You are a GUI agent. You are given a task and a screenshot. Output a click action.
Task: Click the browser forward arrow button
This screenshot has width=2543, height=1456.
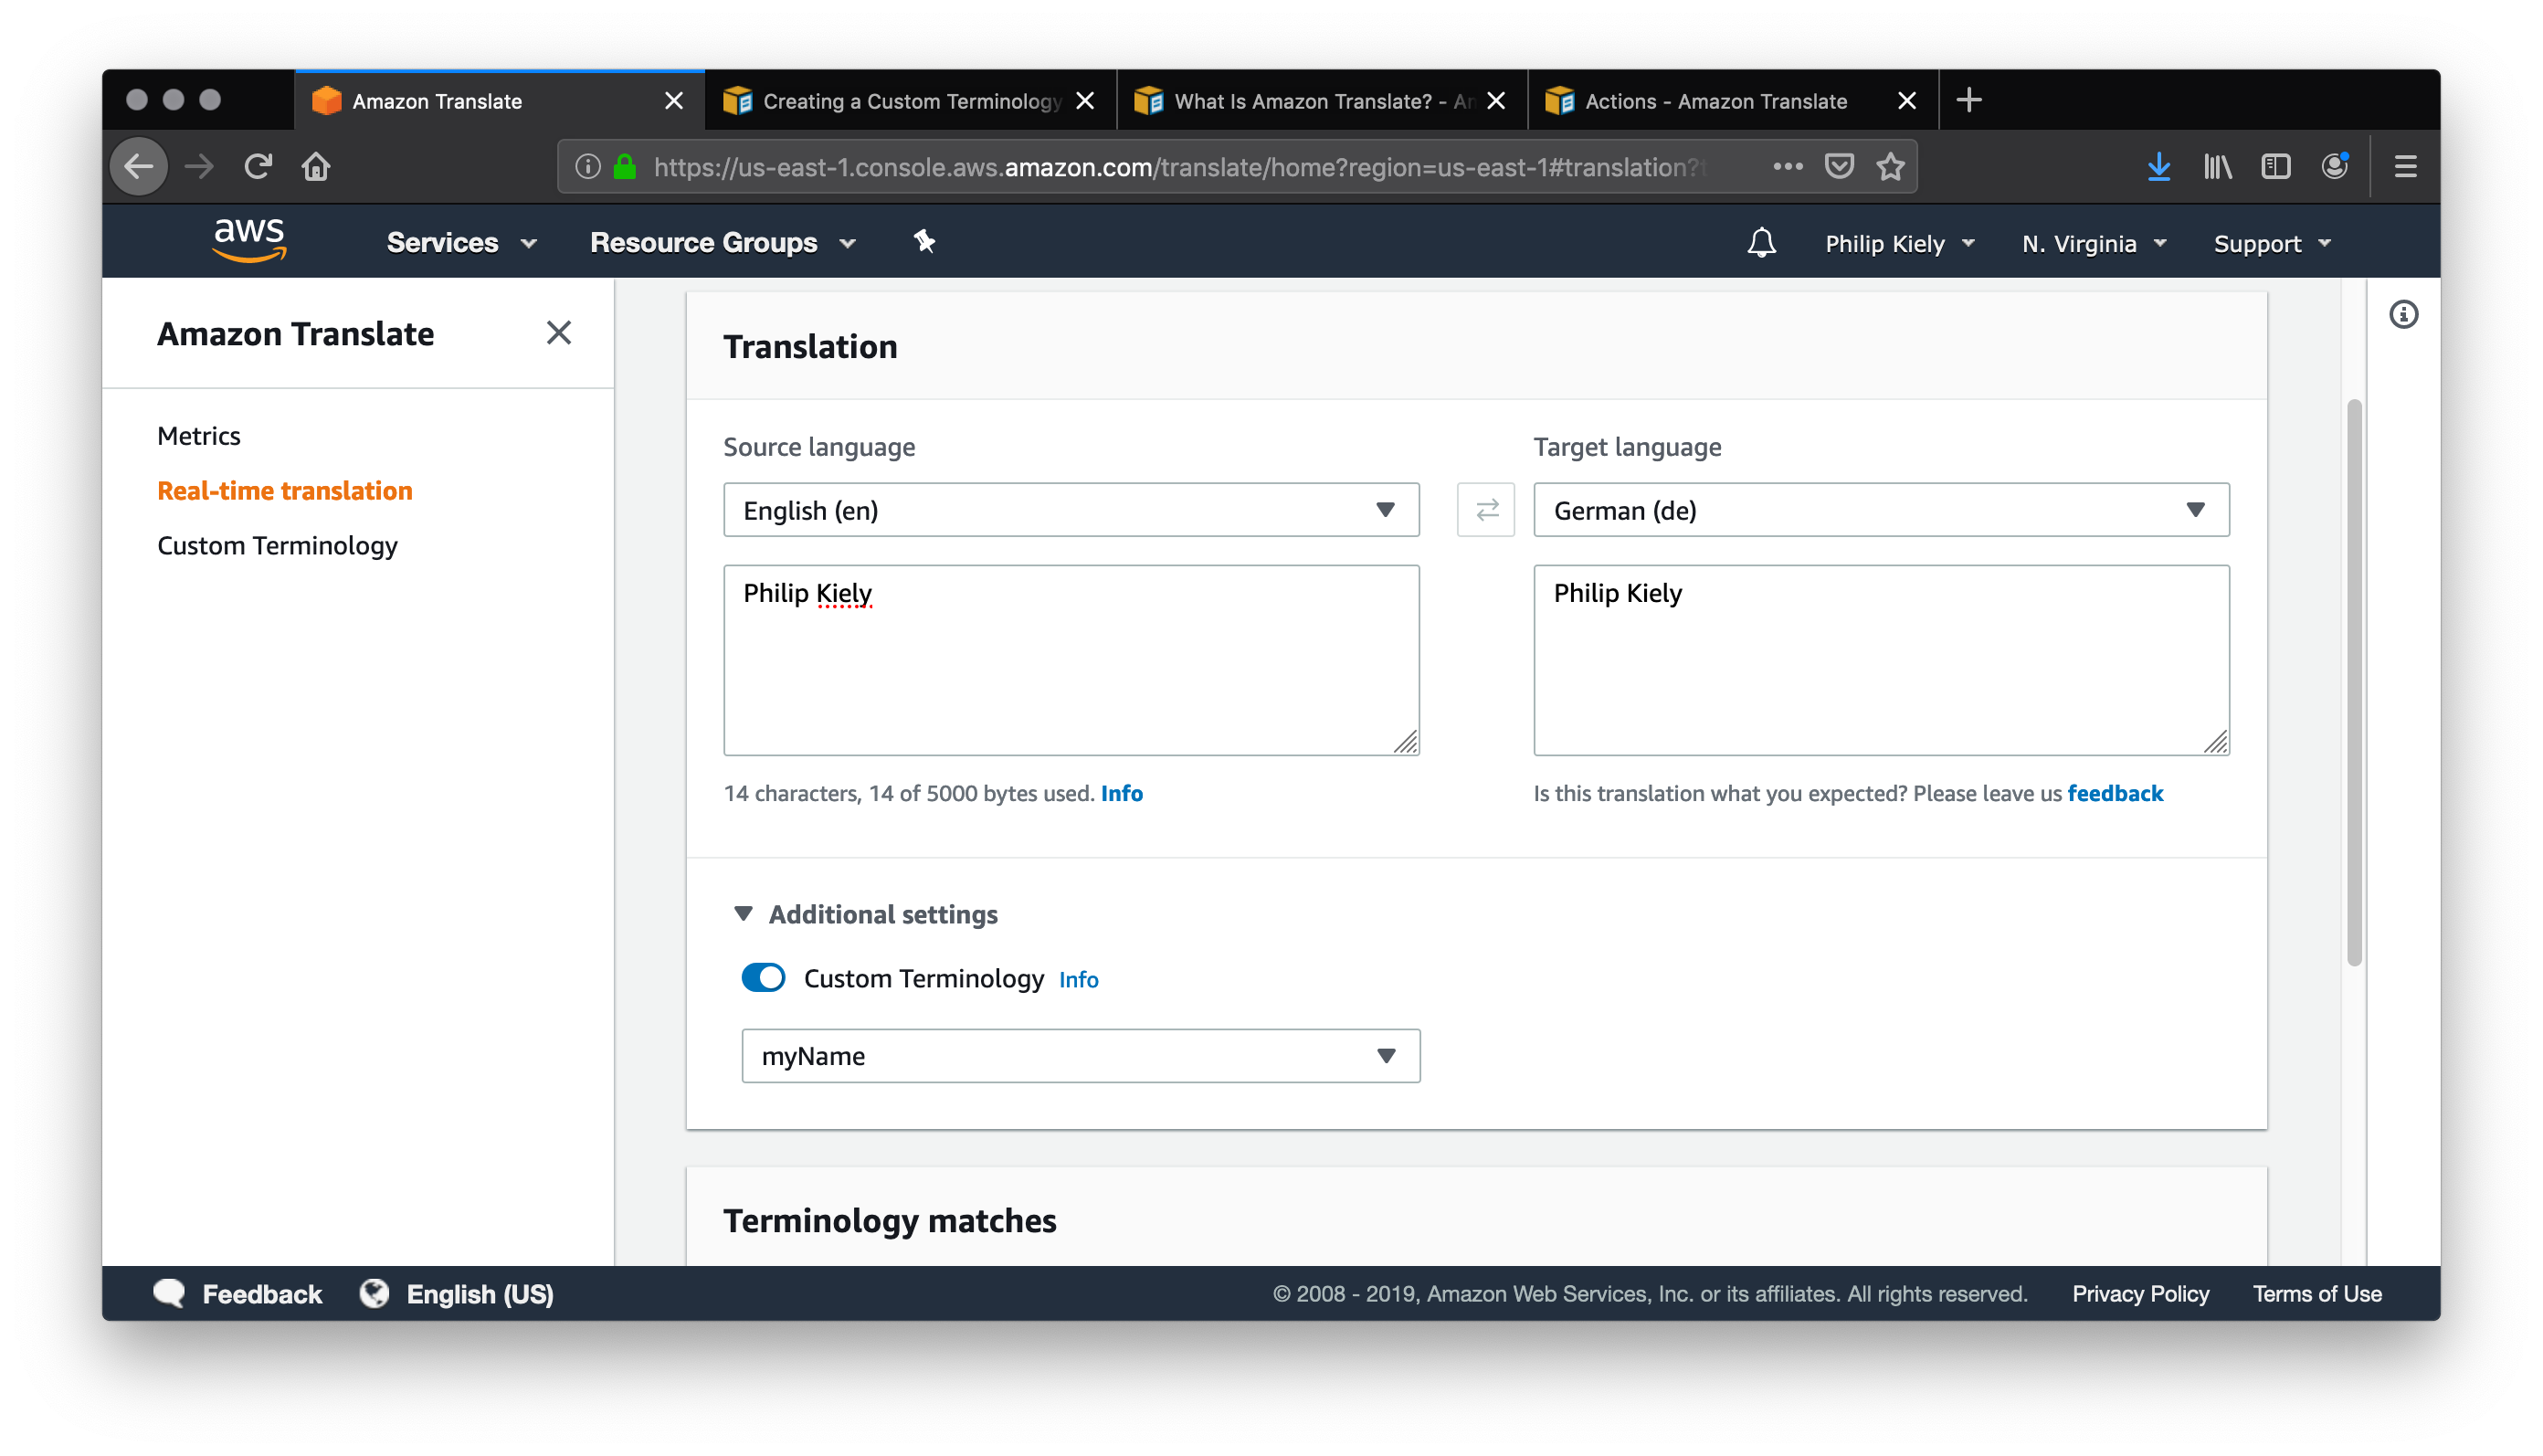coord(199,166)
